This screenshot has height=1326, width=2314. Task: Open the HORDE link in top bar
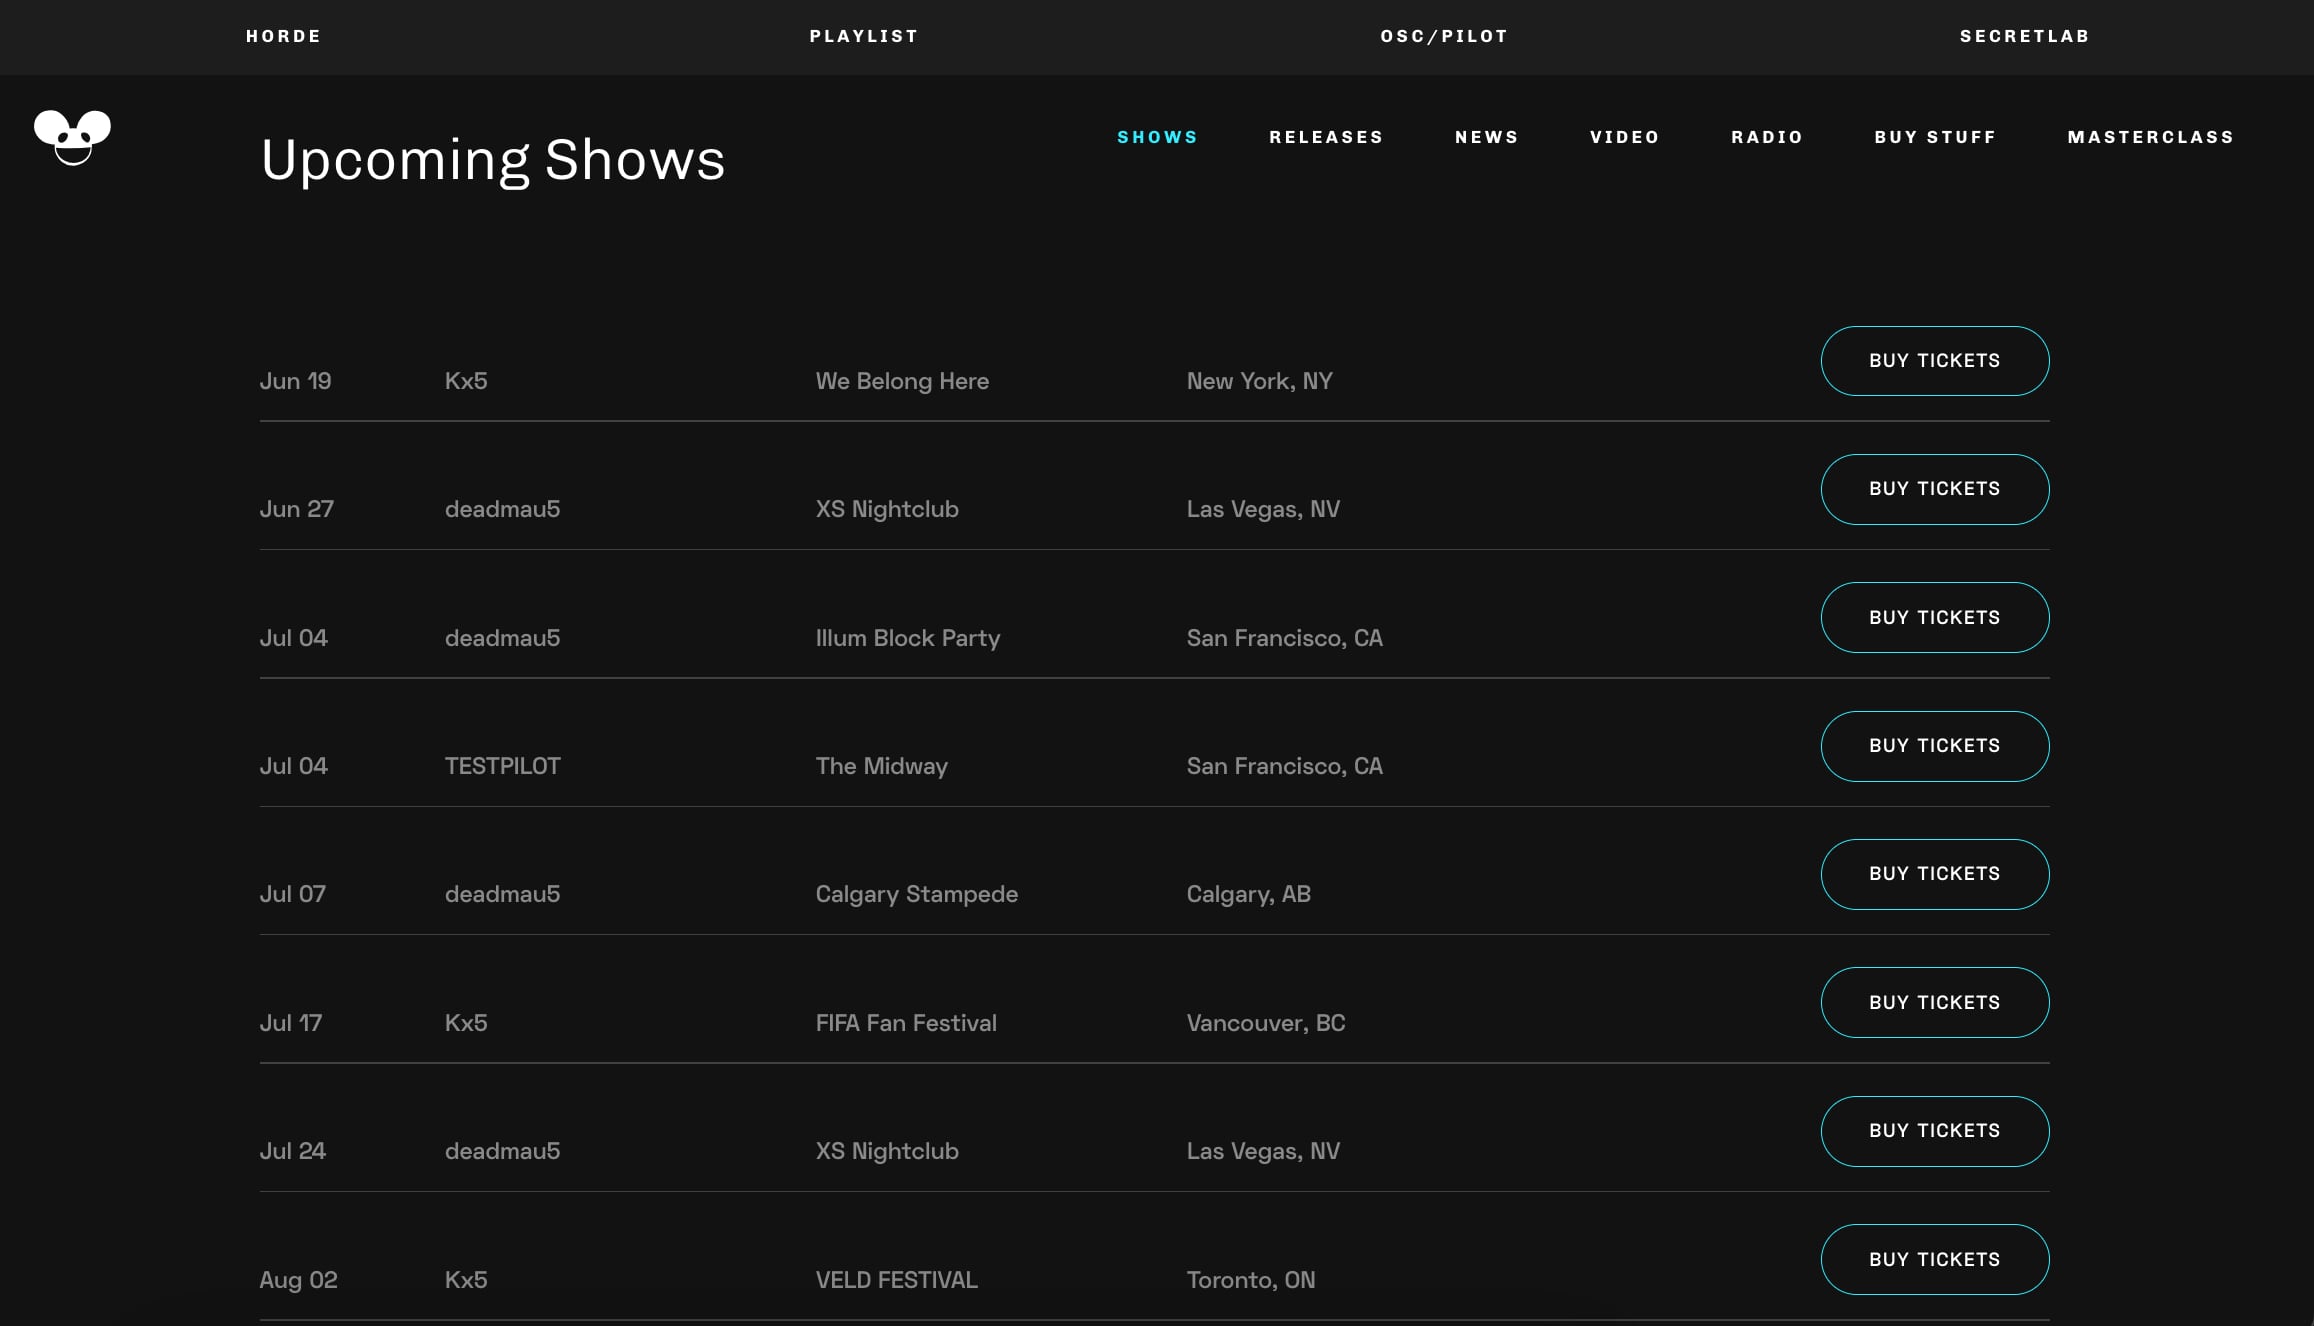point(284,36)
